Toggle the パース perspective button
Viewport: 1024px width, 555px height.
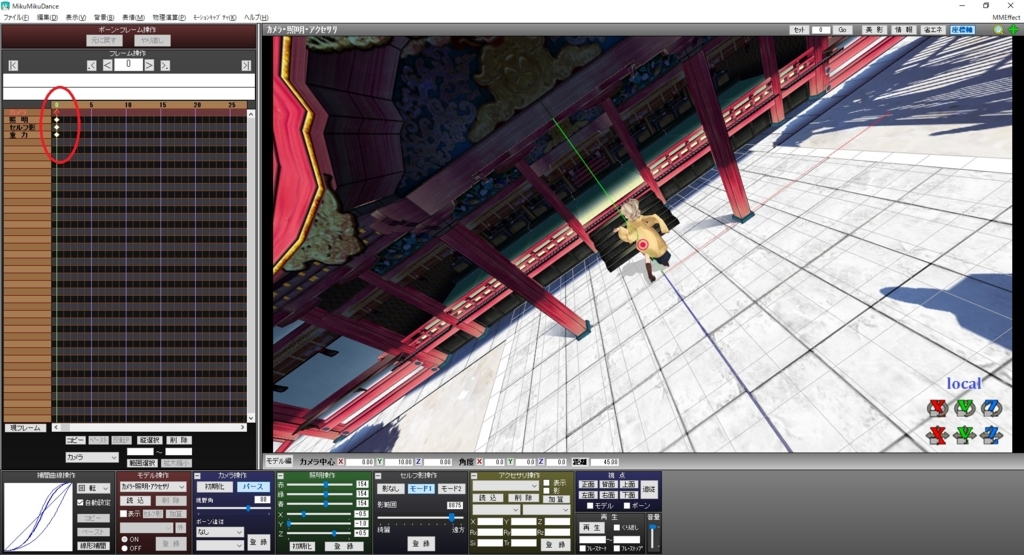click(252, 487)
